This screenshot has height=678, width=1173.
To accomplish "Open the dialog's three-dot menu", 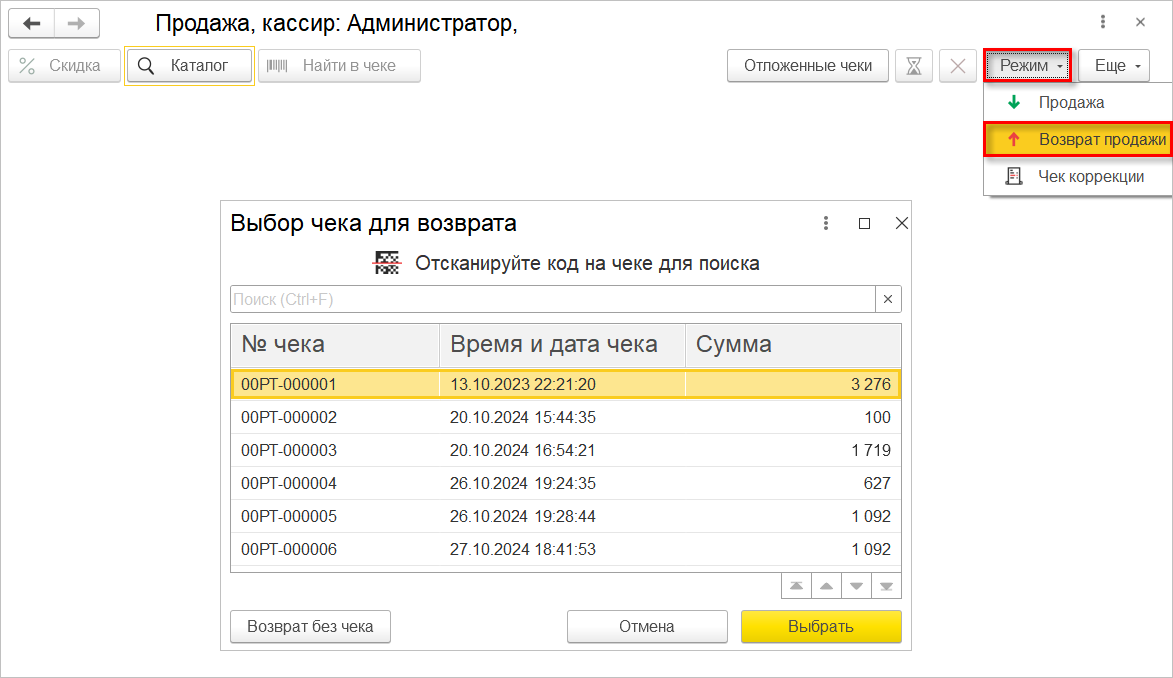I will coord(826,223).
